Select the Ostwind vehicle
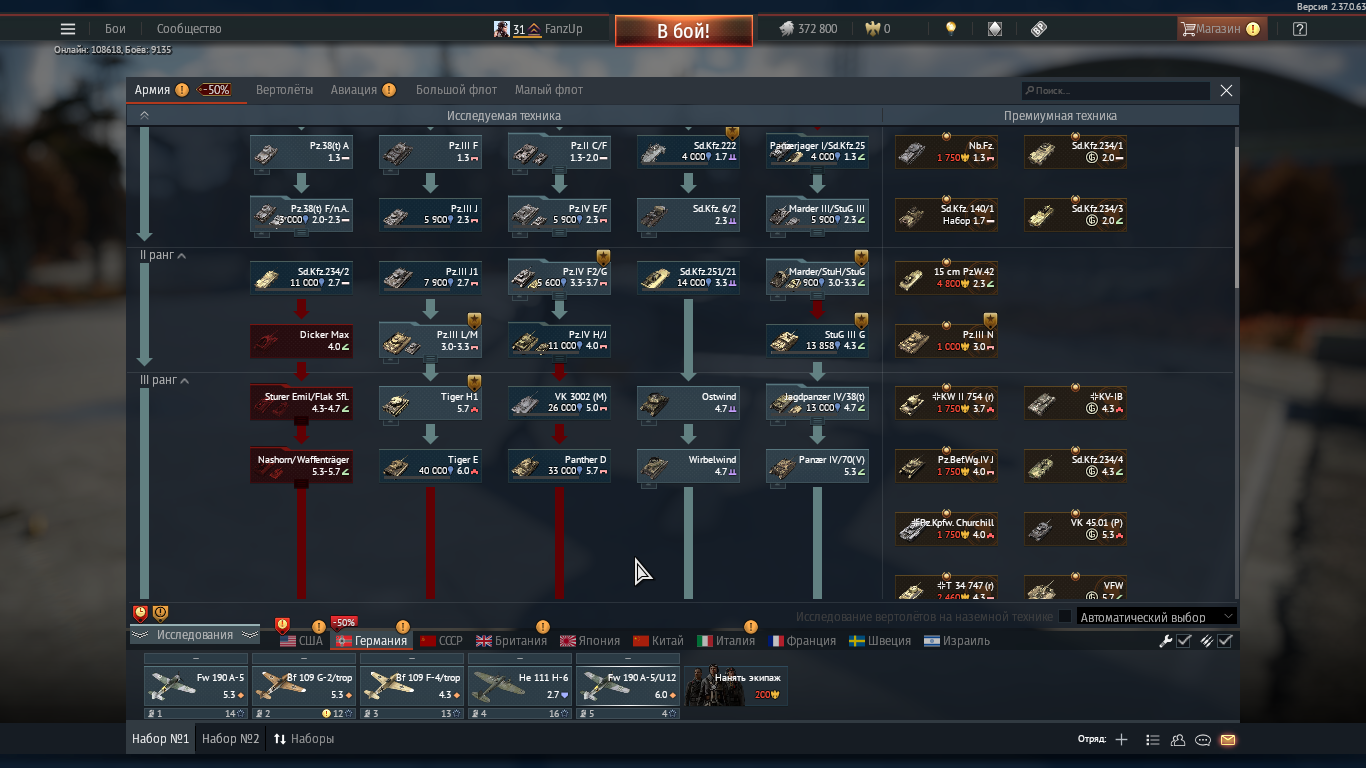Image resolution: width=1366 pixels, height=768 pixels. click(x=688, y=403)
